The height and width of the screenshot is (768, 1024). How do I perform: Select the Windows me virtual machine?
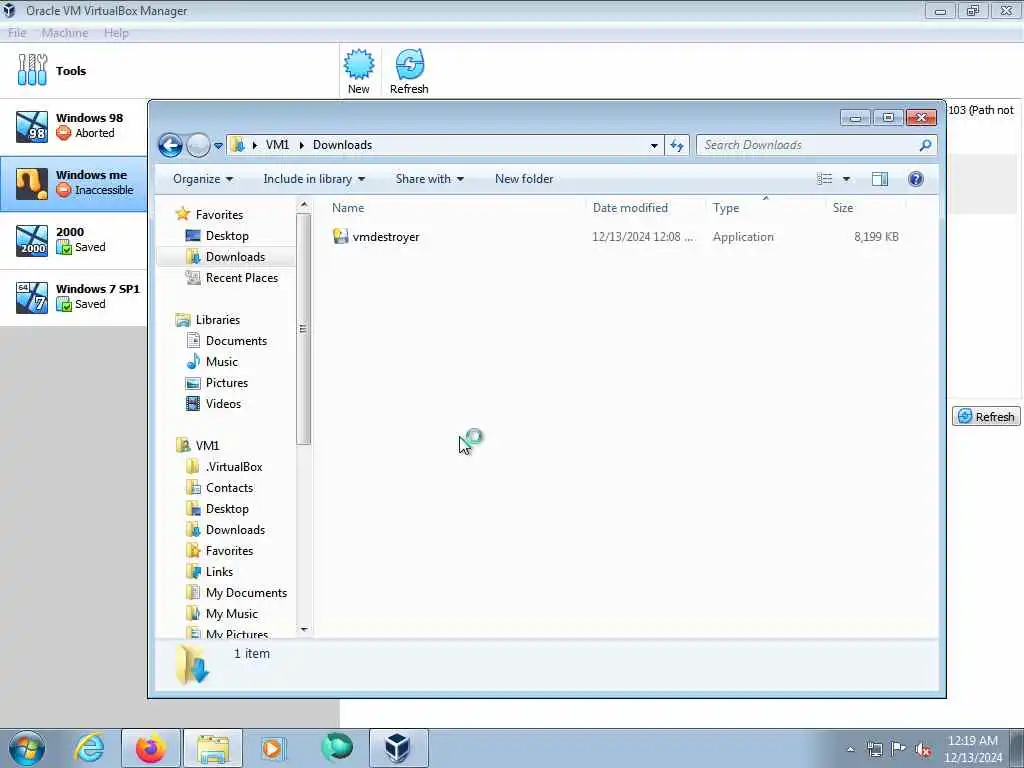pos(73,184)
